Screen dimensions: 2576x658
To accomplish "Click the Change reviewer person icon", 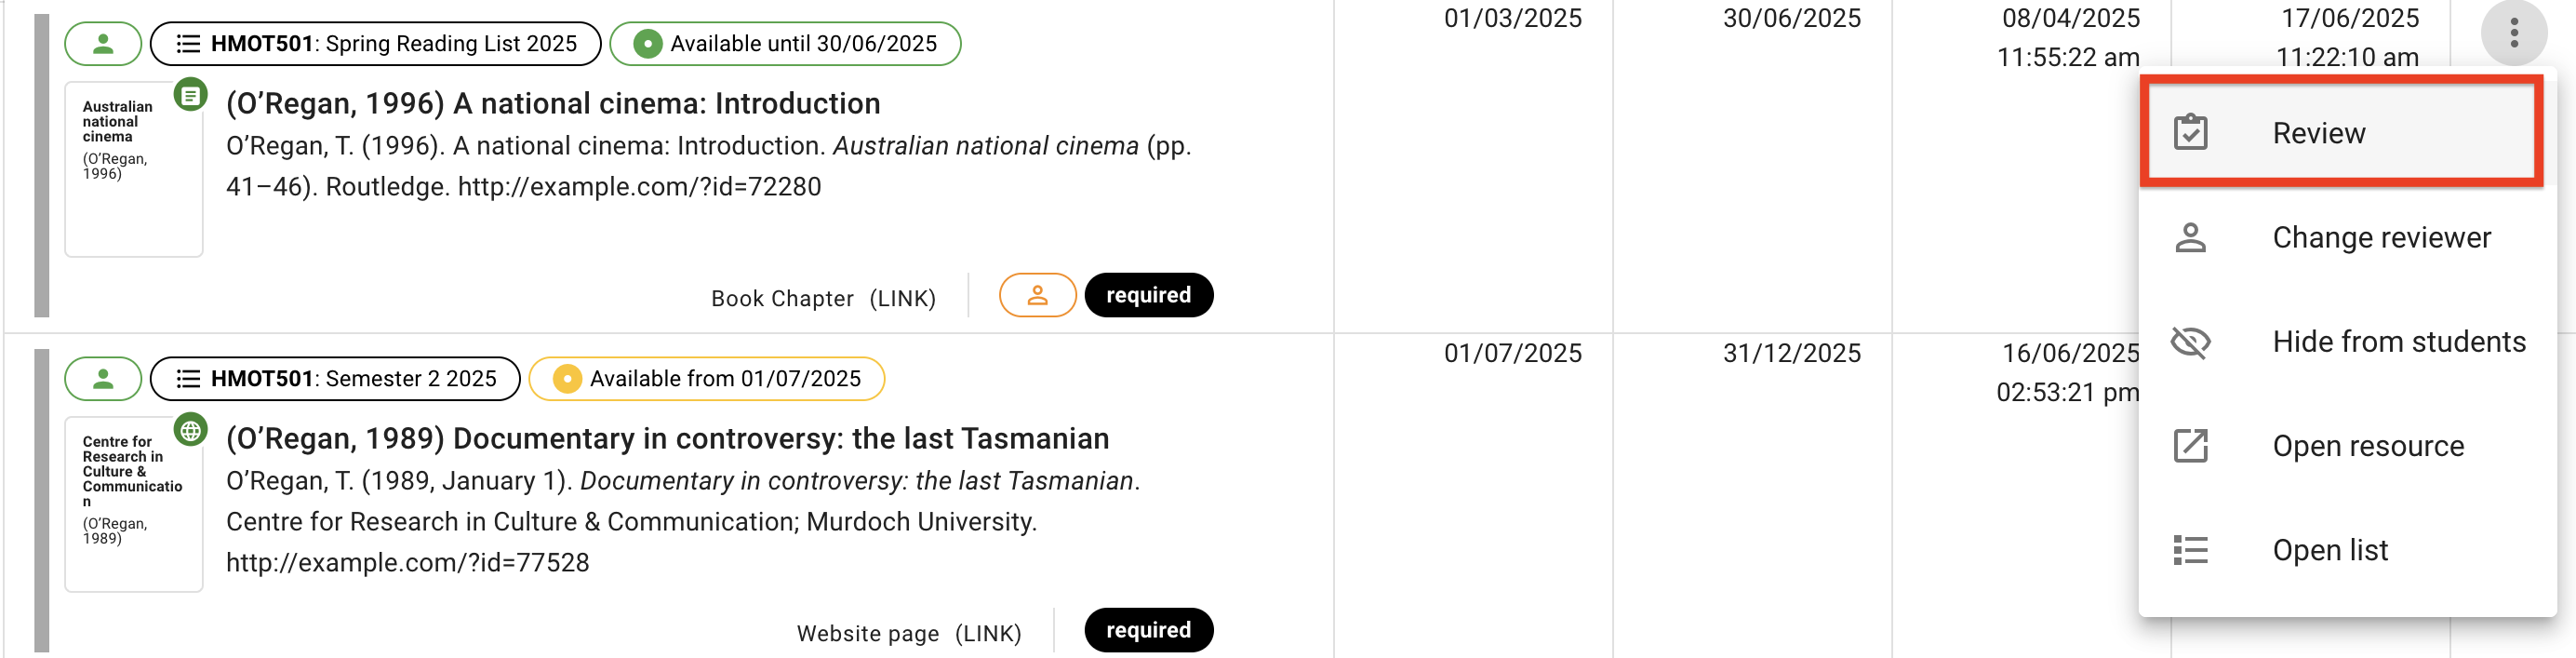I will click(2192, 237).
